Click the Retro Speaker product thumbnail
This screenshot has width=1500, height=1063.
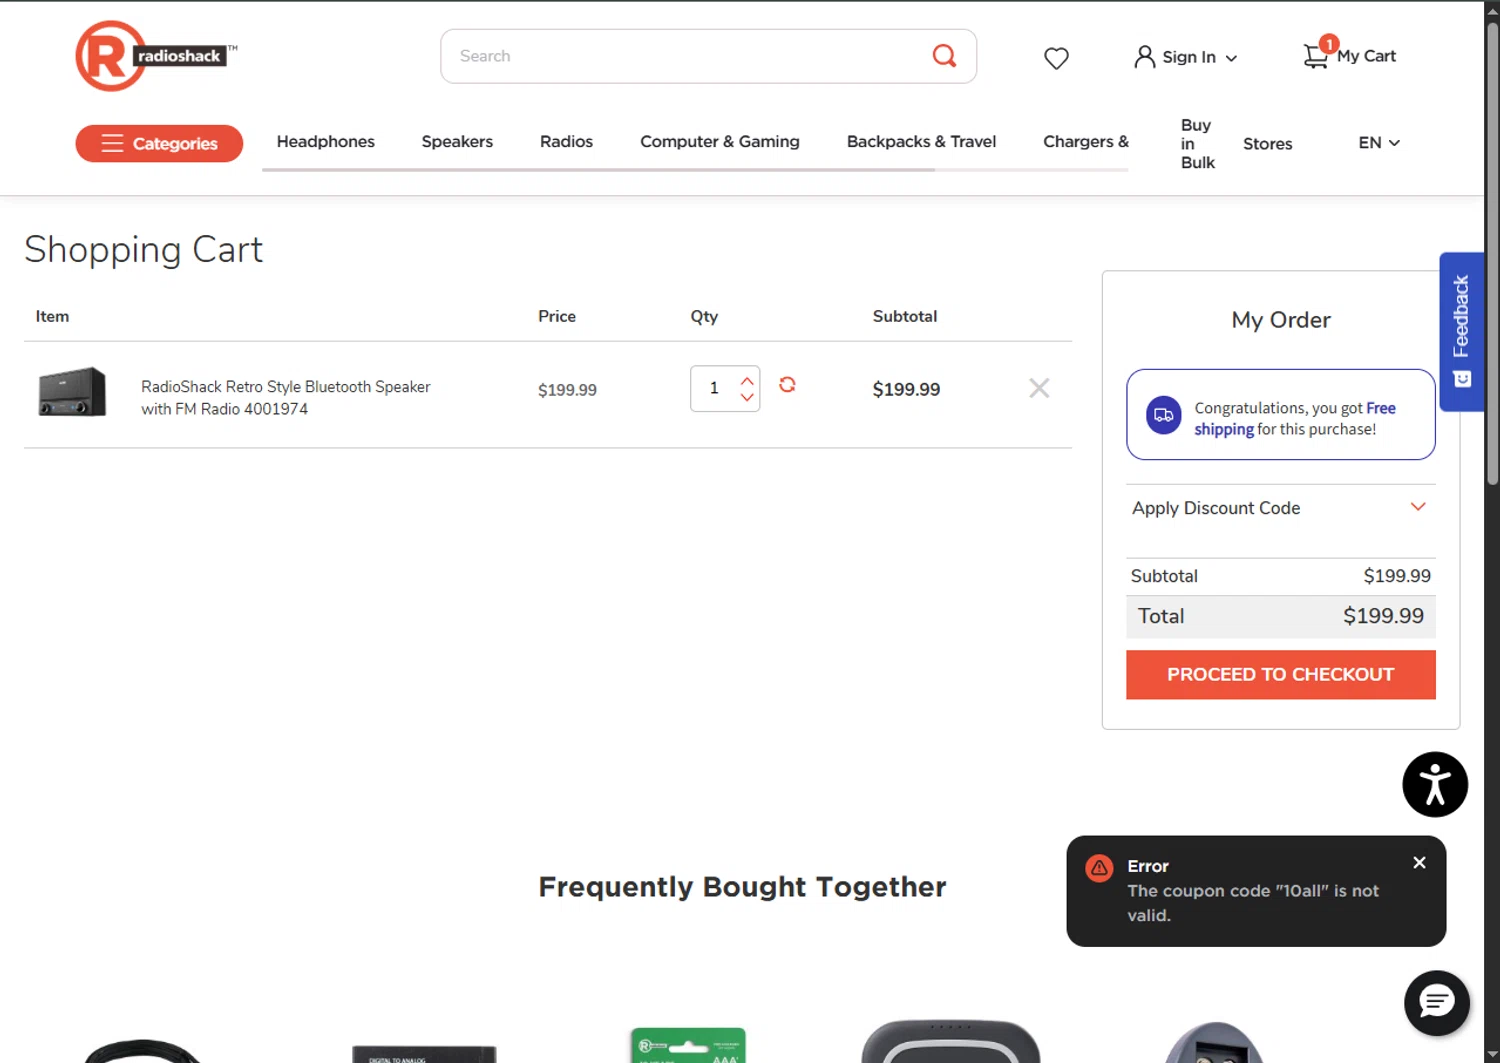72,391
